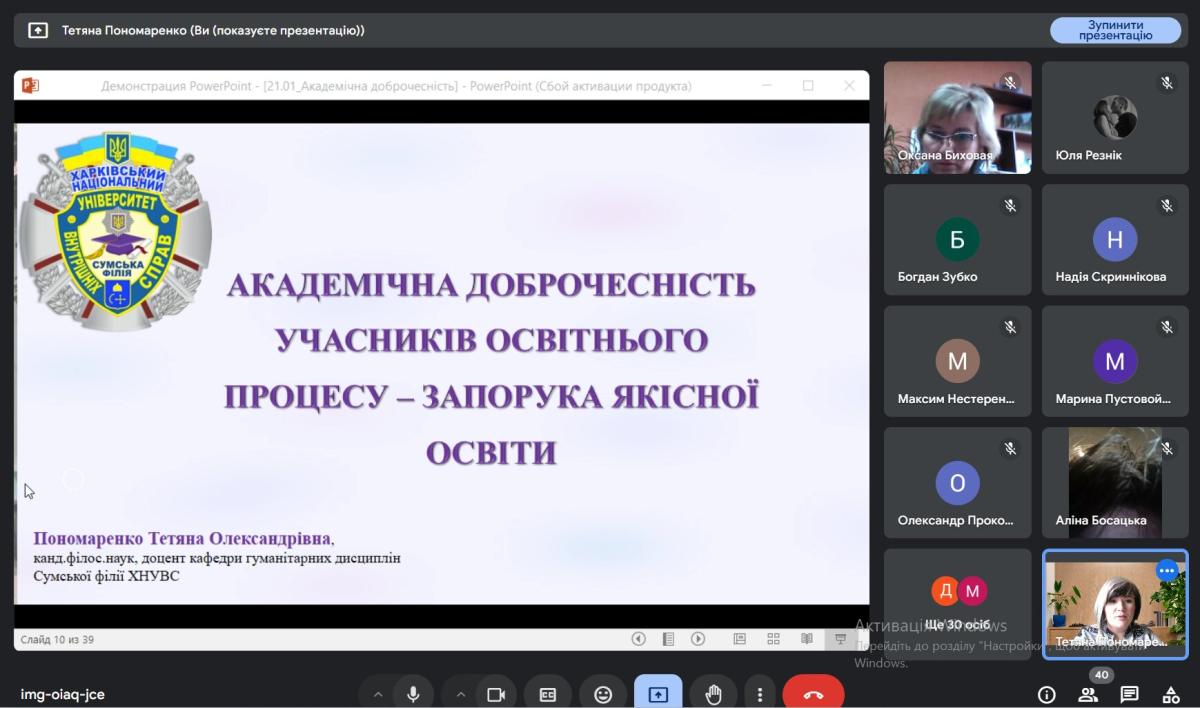Switch to Normal view in PowerPoint status bar
Viewport: 1200px width, 708px height.
point(740,639)
